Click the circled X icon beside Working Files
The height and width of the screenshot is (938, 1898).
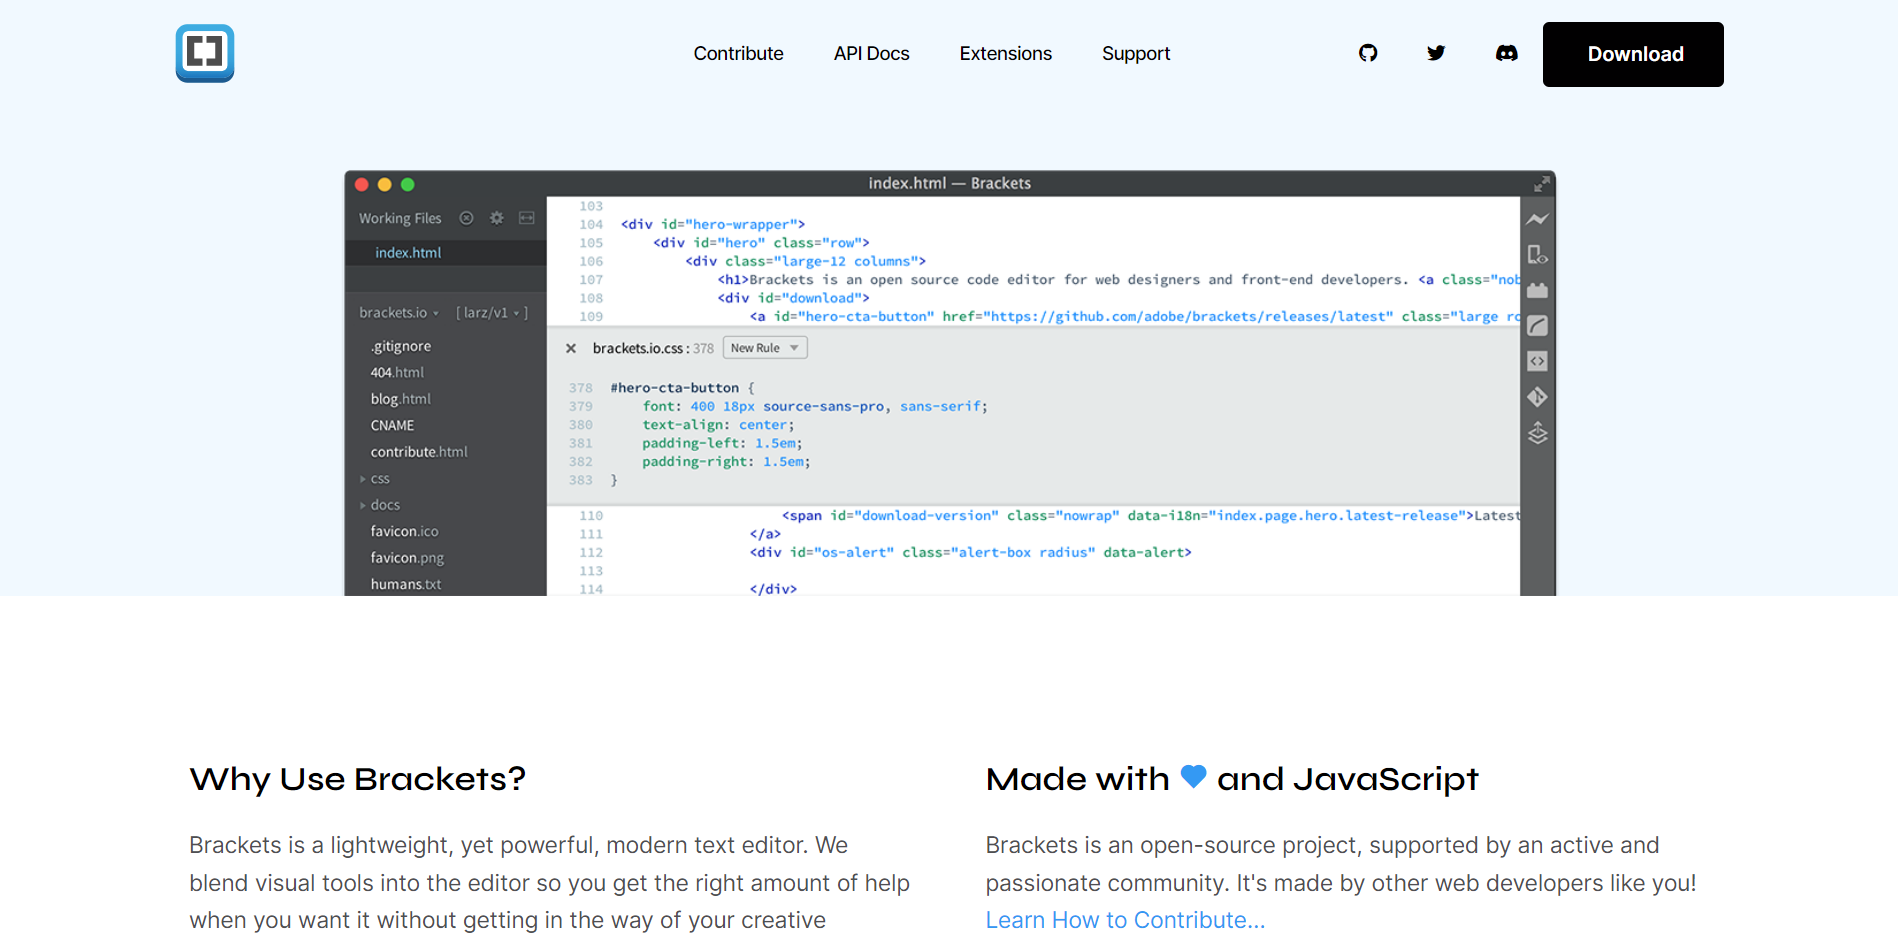tap(466, 218)
